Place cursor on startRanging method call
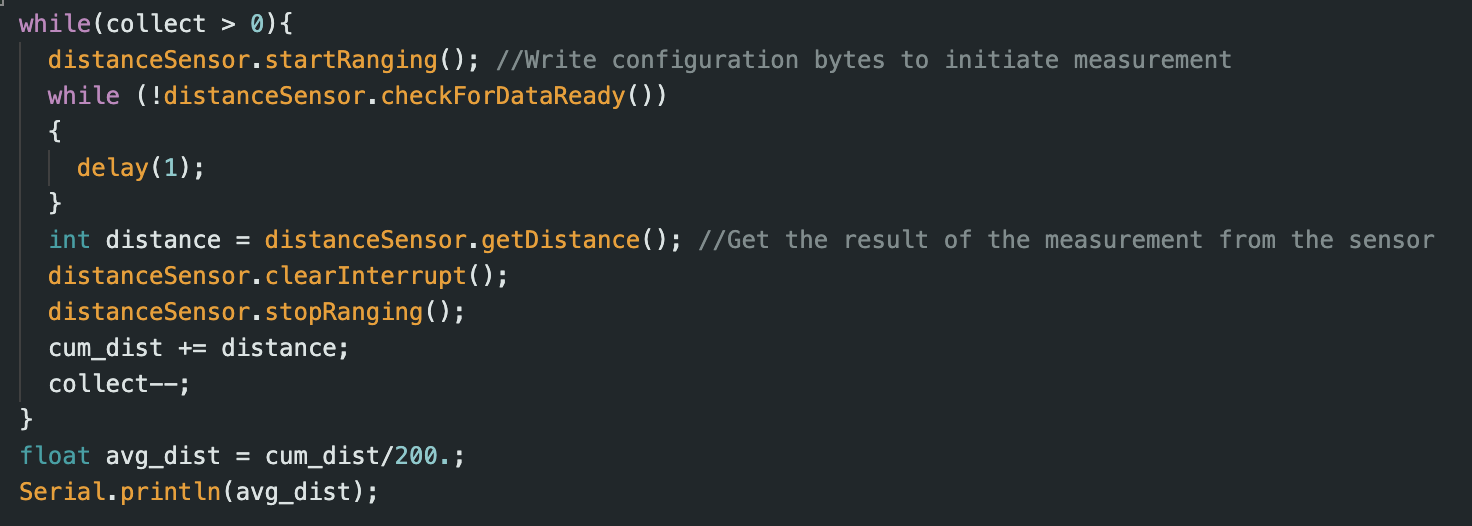 tap(351, 60)
